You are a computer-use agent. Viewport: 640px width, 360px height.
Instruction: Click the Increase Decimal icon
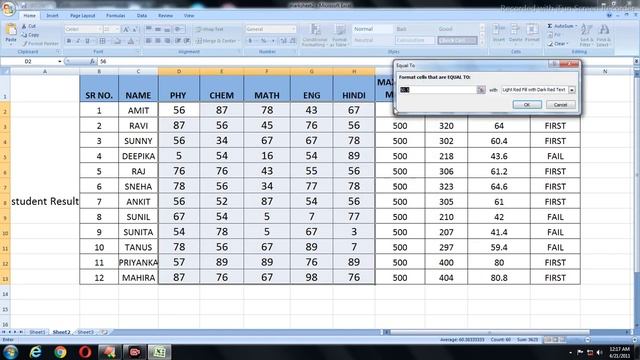(x=283, y=41)
